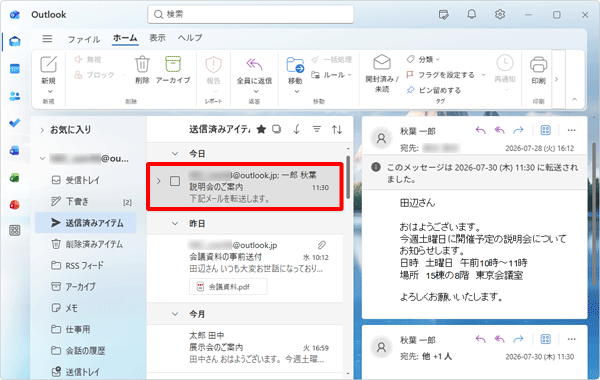600x380 pixels.
Task: Open the ヘルプ tab
Action: 190,38
